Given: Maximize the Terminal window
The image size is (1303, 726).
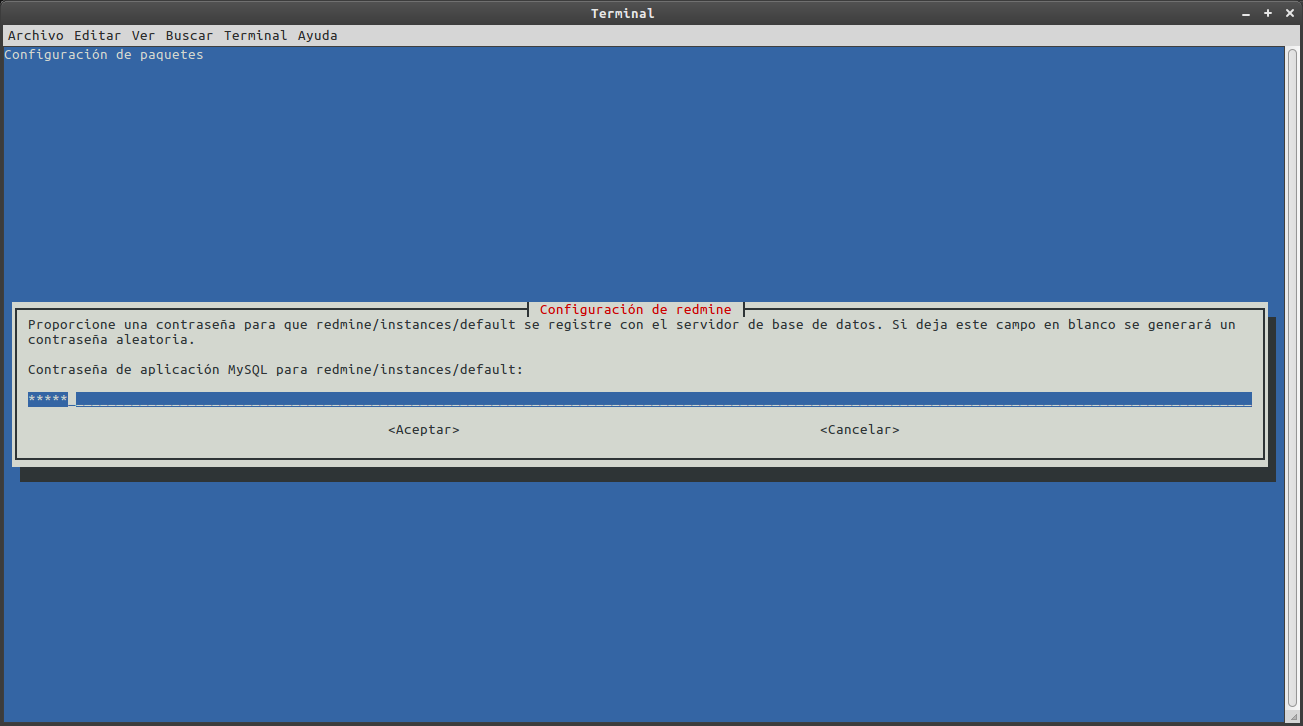Looking at the screenshot, I should click(x=1268, y=13).
